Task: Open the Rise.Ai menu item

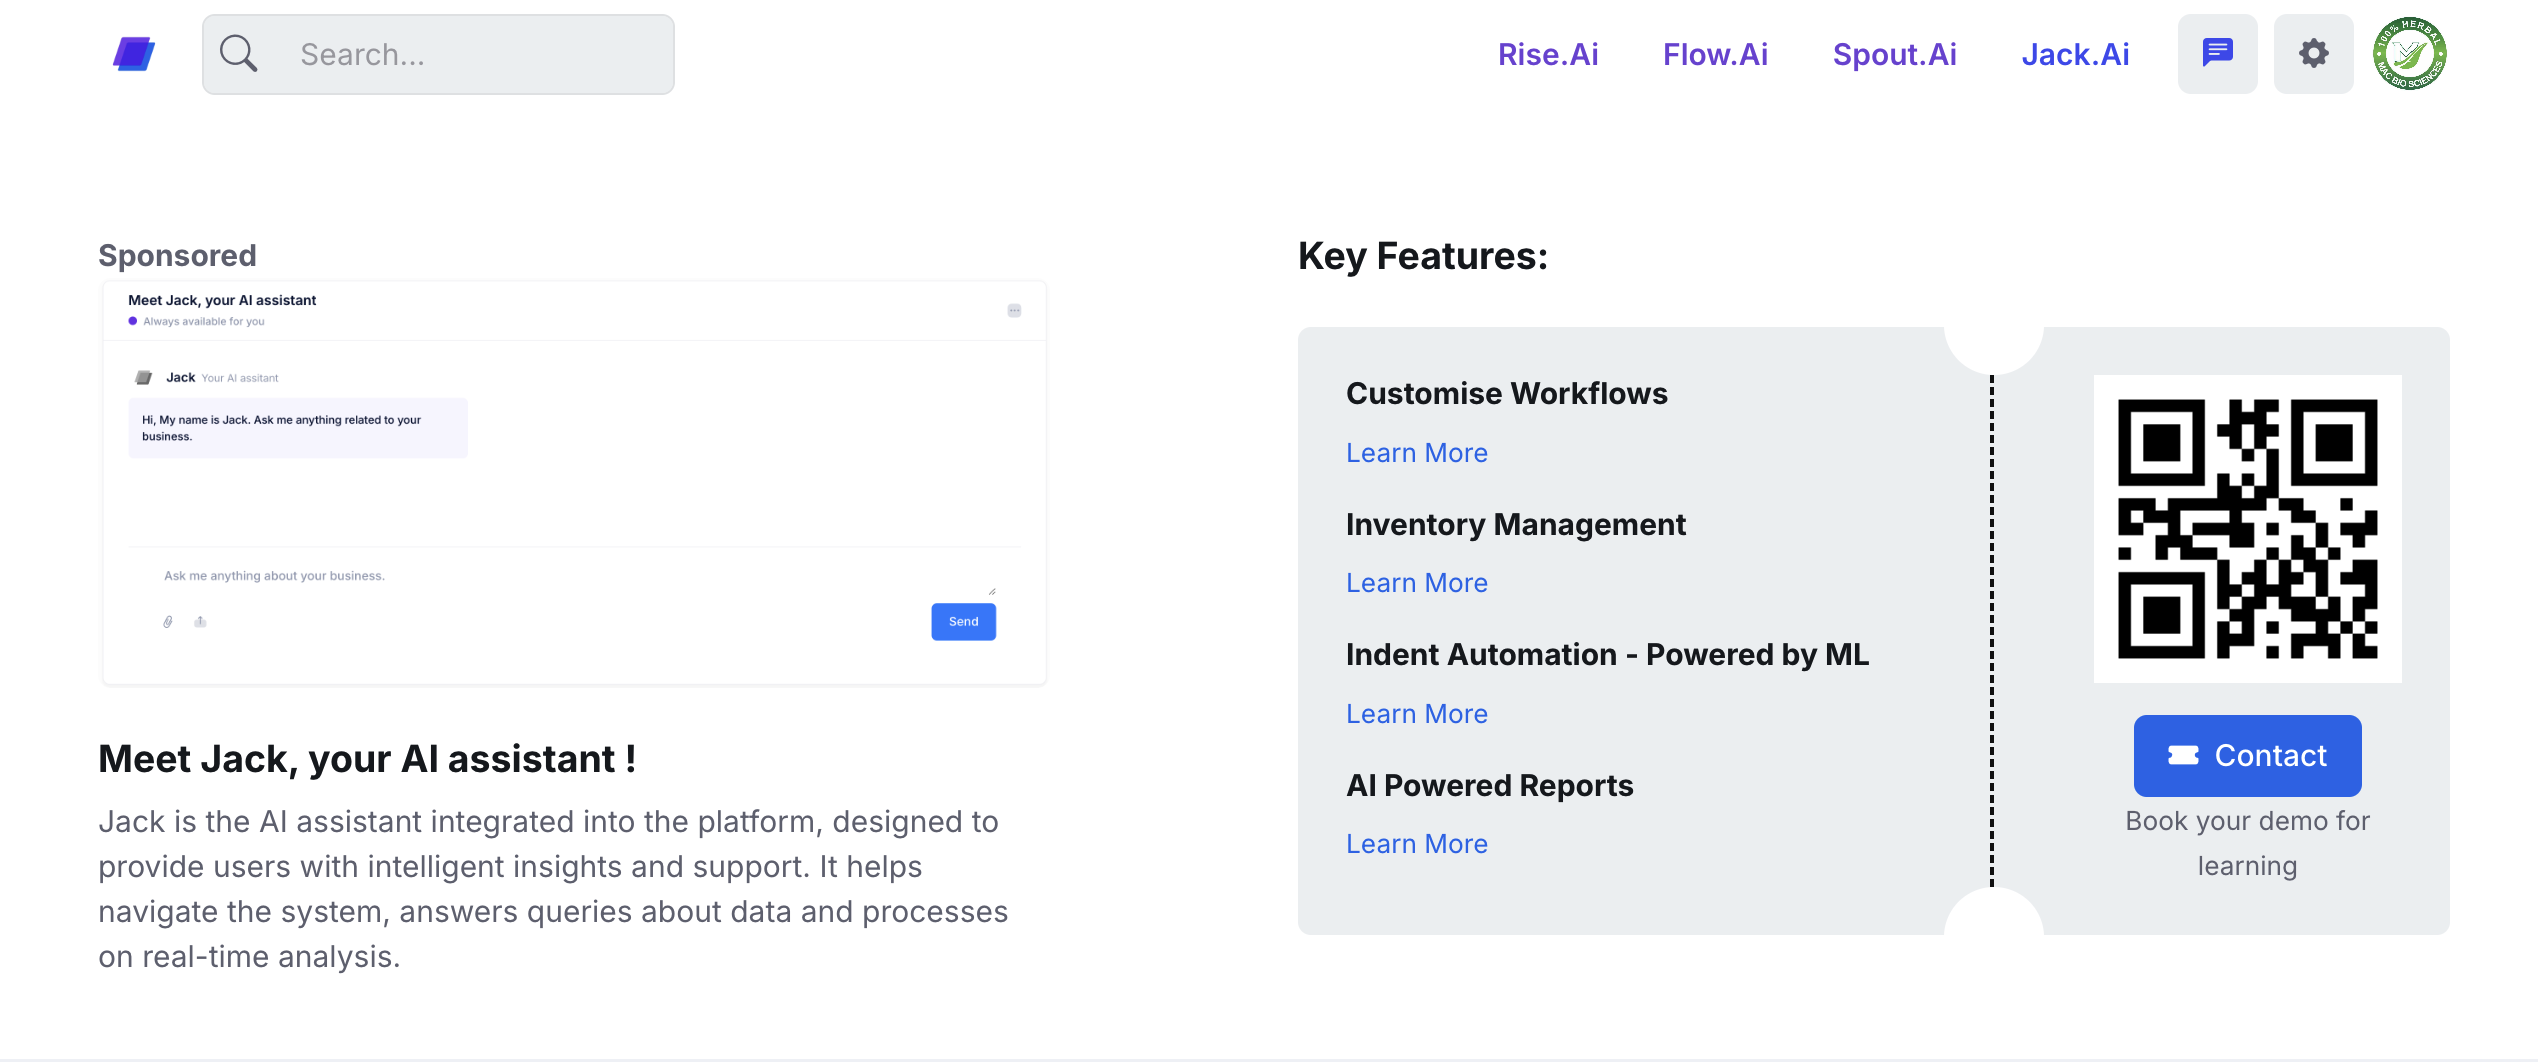Action: pyautogui.click(x=1548, y=54)
